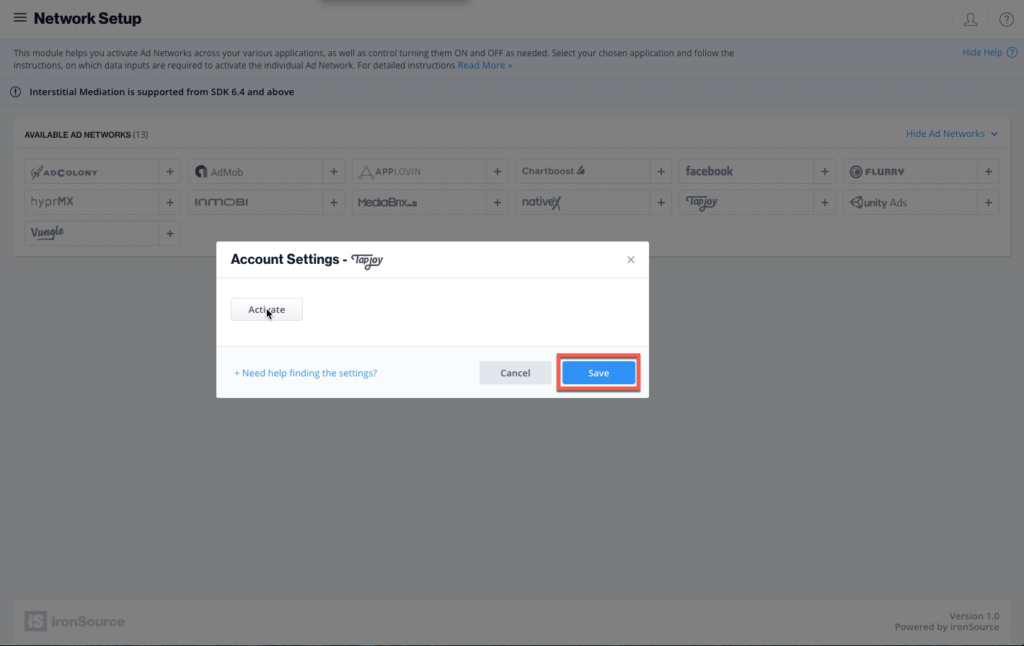1024x646 pixels.
Task: Click the plus next to Flurry
Action: click(x=989, y=172)
